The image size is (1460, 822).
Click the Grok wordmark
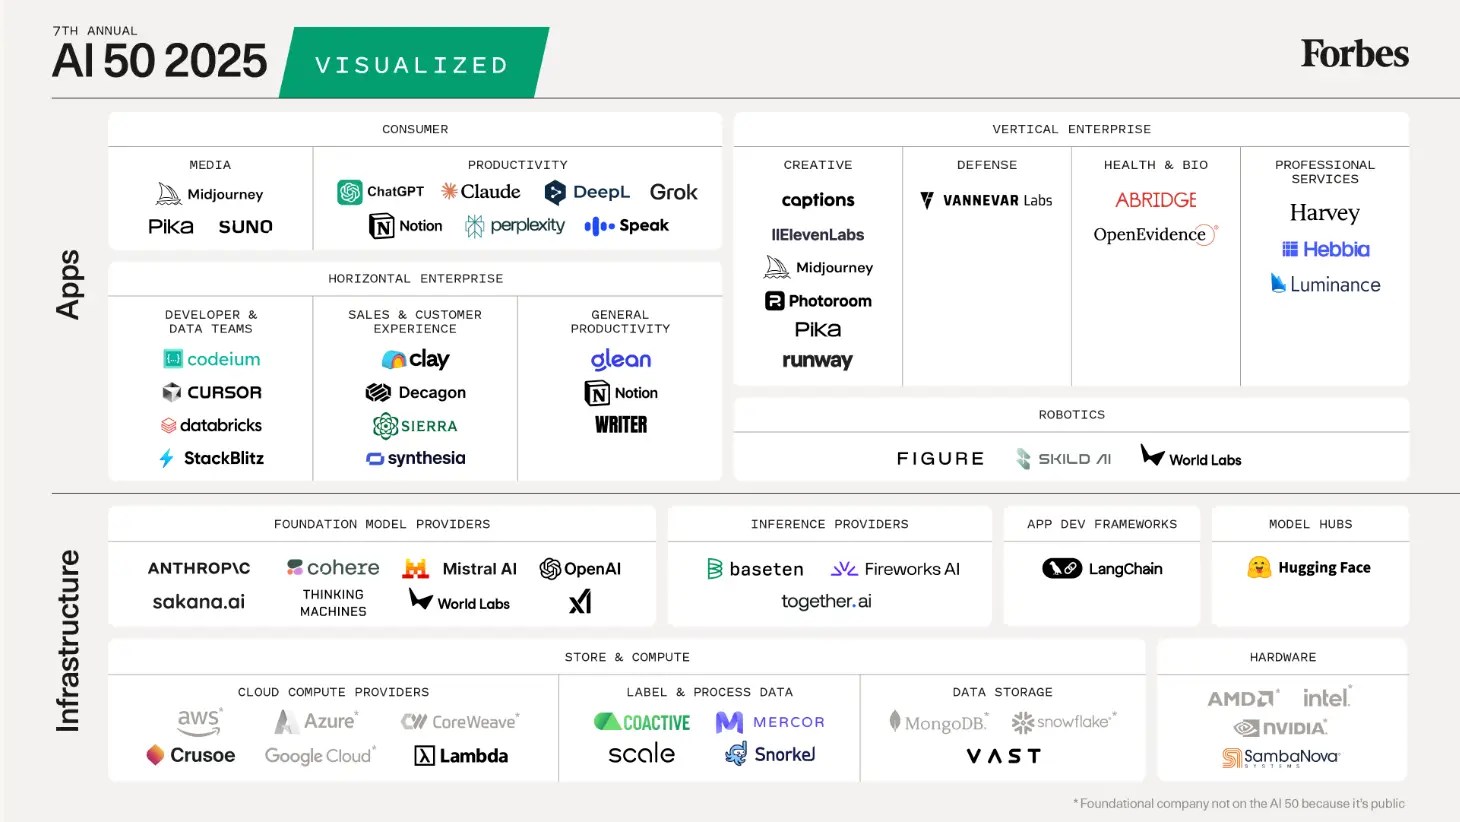click(x=674, y=192)
